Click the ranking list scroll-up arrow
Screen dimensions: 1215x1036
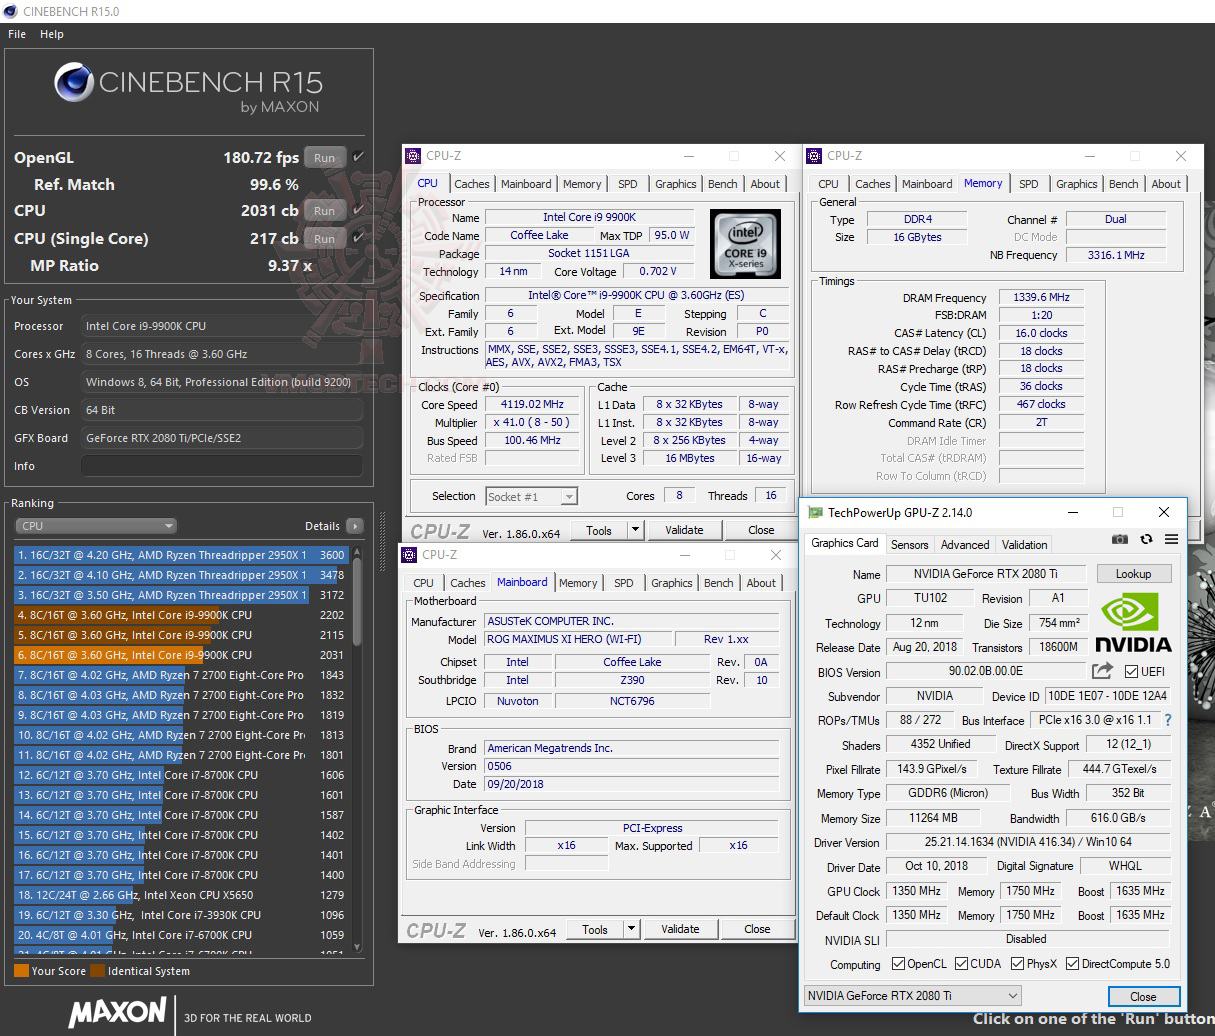click(x=356, y=552)
